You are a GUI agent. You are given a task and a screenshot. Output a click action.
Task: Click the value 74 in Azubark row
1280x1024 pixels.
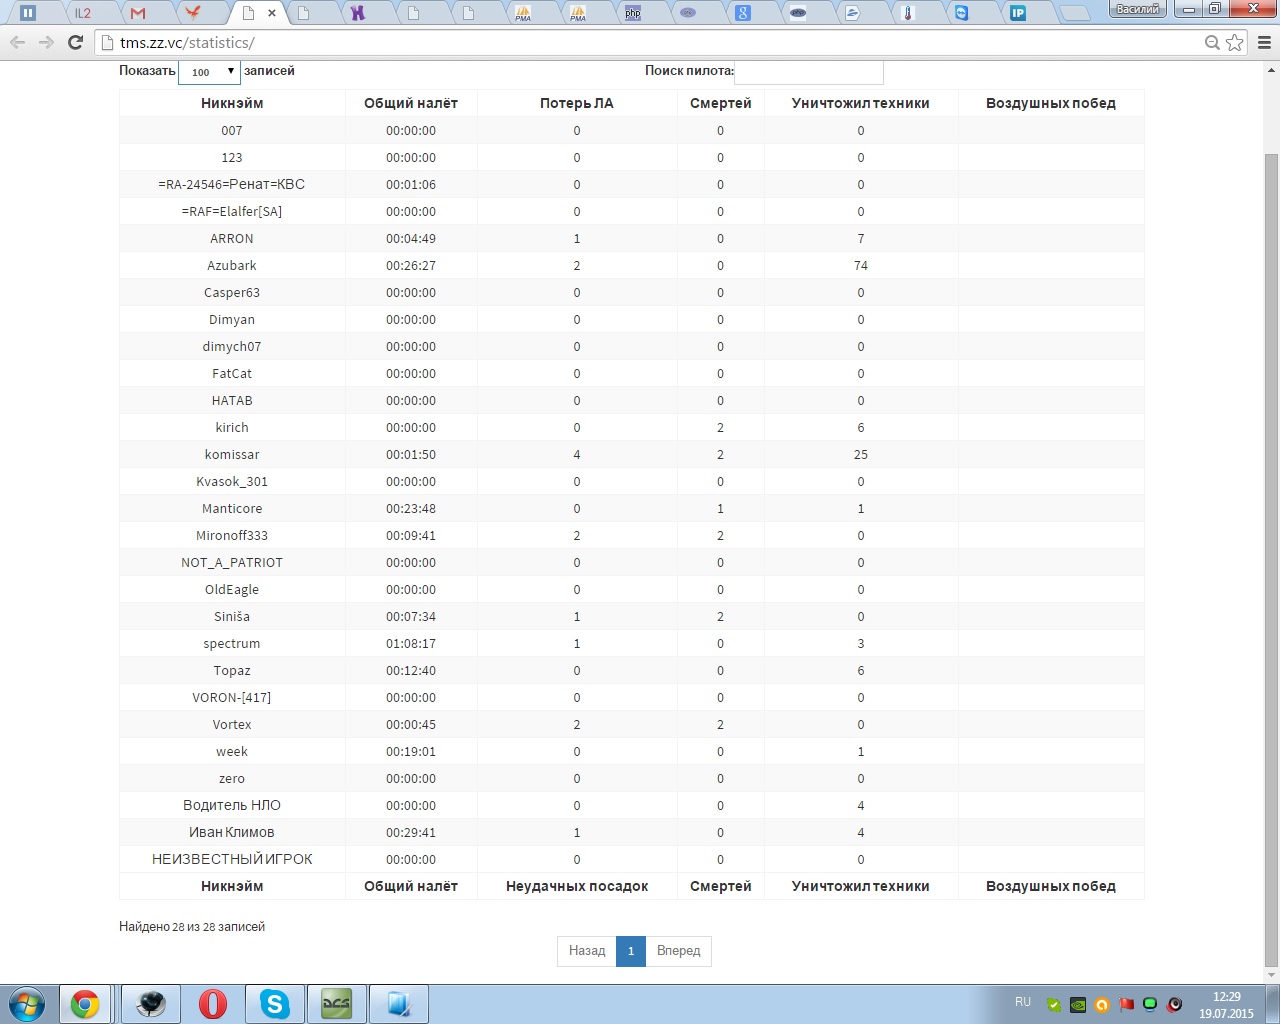click(861, 265)
